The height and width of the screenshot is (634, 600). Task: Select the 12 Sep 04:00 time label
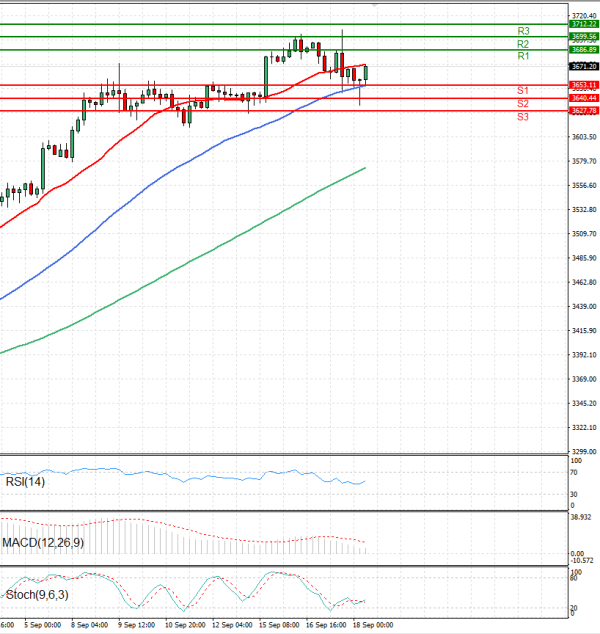232,625
